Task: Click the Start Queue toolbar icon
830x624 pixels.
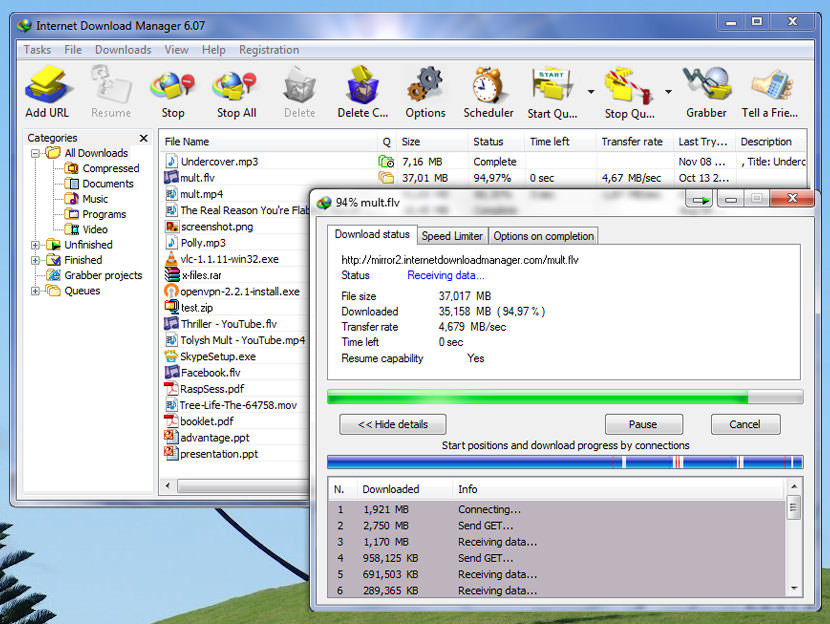Action: 552,85
